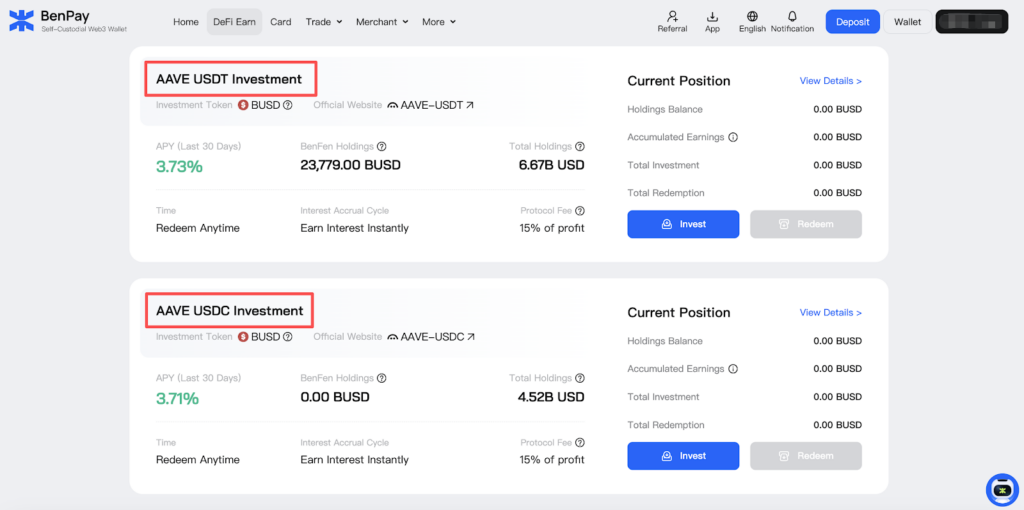The image size is (1024, 510).
Task: Expand the More dropdown menu
Action: (438, 22)
